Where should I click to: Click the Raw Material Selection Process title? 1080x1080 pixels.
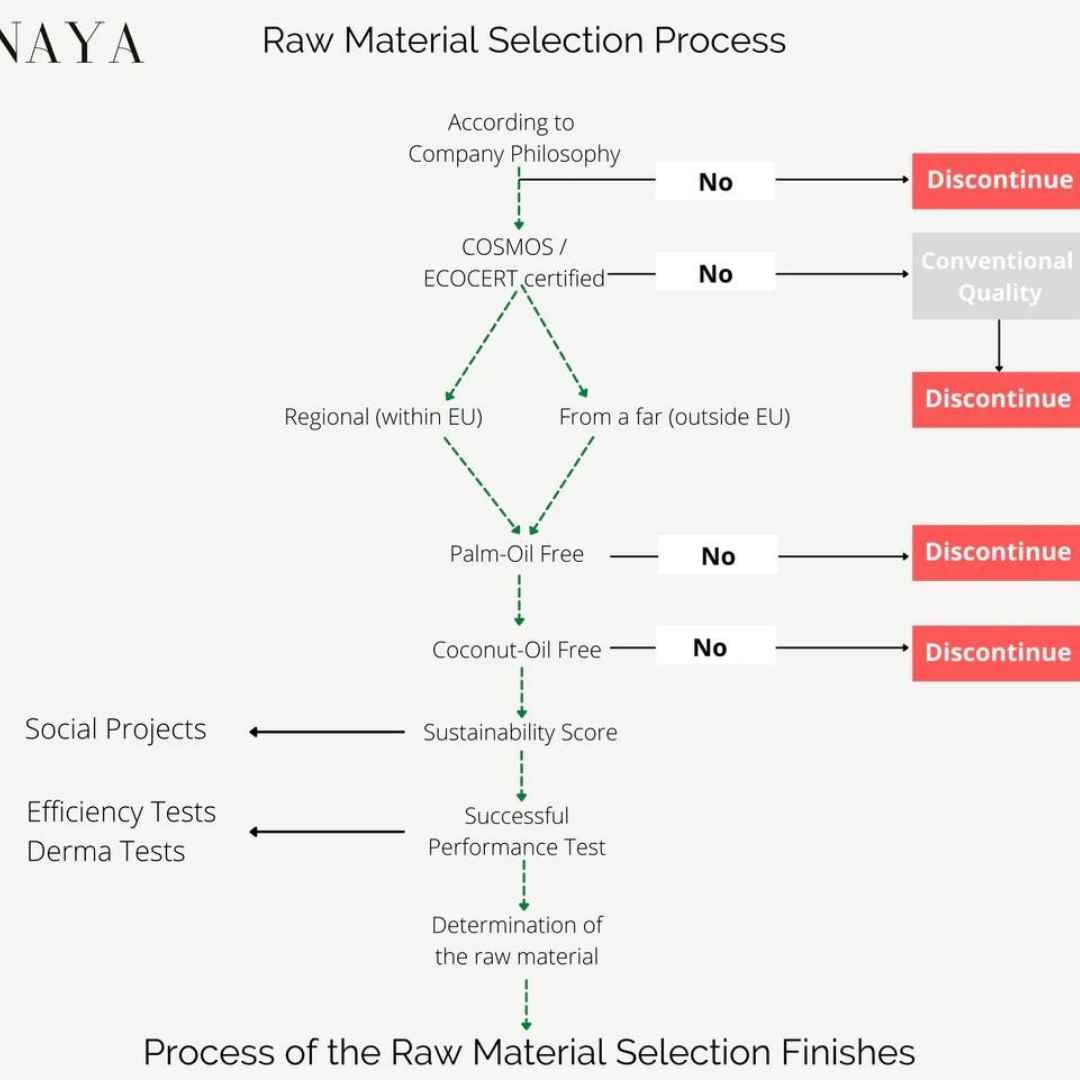point(523,40)
